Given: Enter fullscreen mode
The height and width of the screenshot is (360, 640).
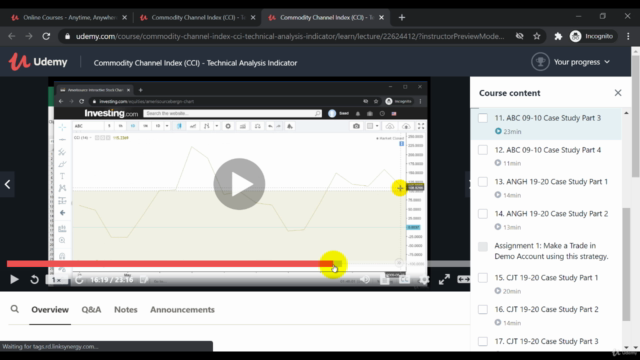Looking at the screenshot, I should [x=444, y=280].
